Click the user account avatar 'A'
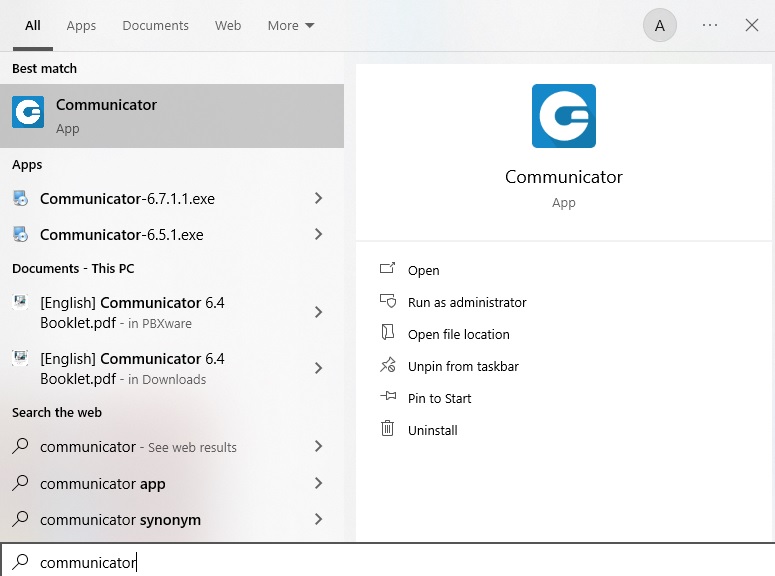The height and width of the screenshot is (576, 775). pos(659,26)
